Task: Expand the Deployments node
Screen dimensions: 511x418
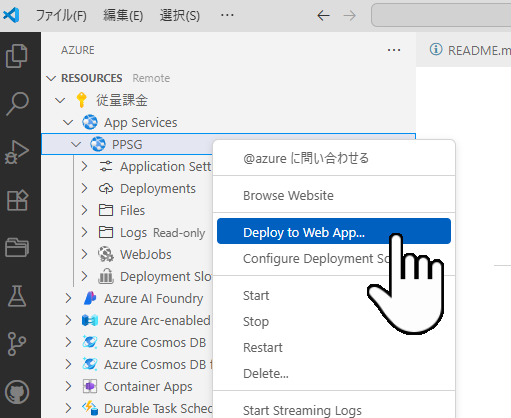Action: (x=85, y=188)
